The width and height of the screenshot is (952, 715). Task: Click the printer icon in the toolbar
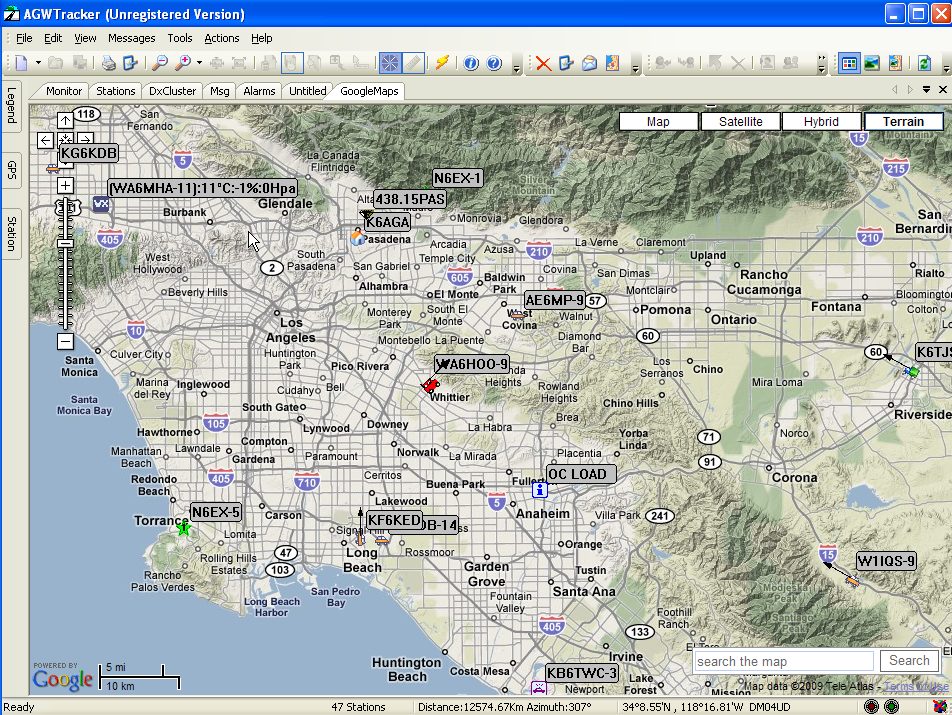tap(108, 63)
